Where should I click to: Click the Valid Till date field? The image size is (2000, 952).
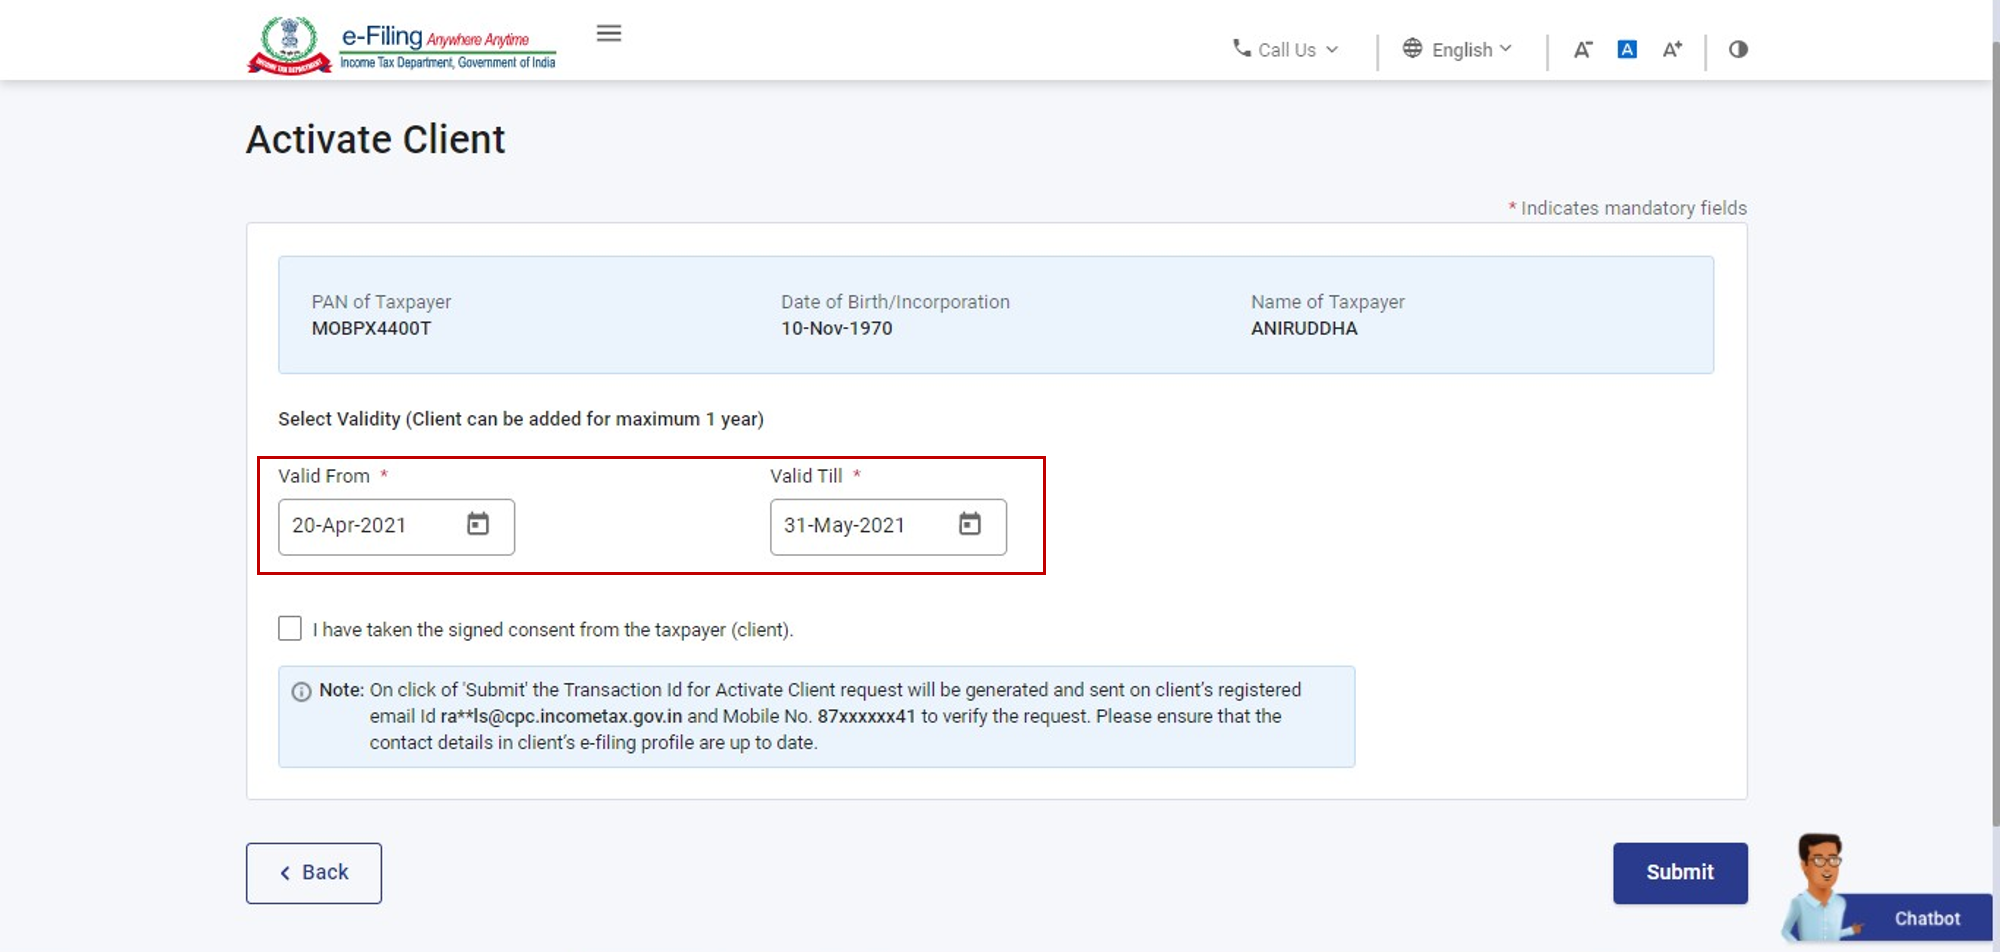click(x=860, y=526)
